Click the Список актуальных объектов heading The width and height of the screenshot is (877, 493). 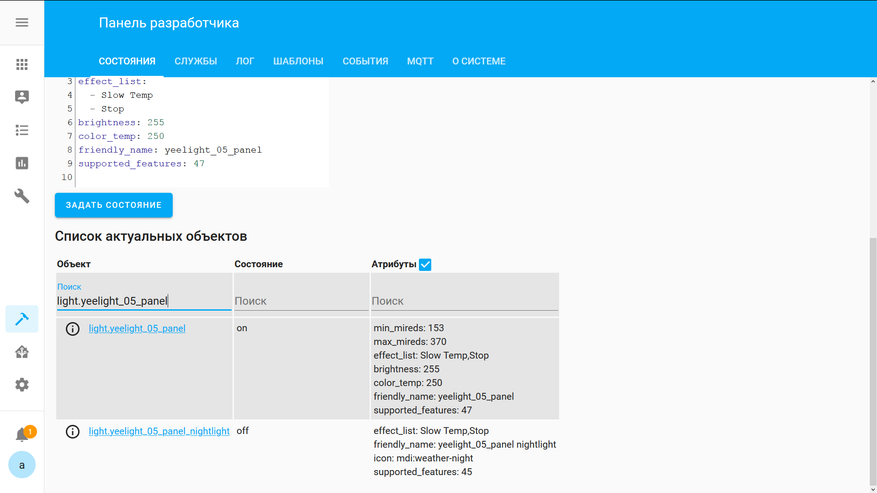[151, 236]
